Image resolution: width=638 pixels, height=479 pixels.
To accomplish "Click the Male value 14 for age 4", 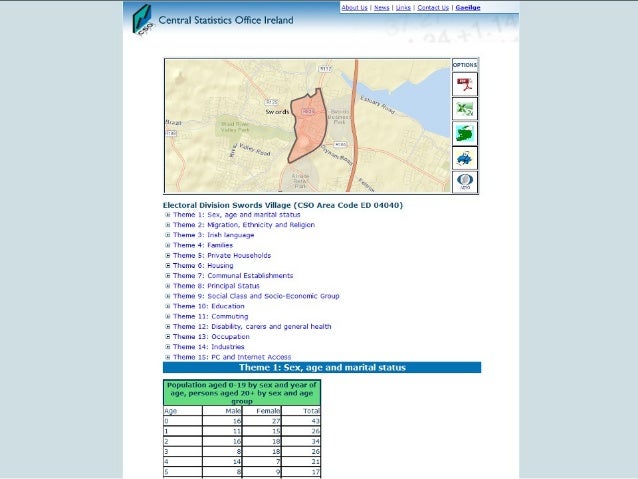I will tap(222, 462).
